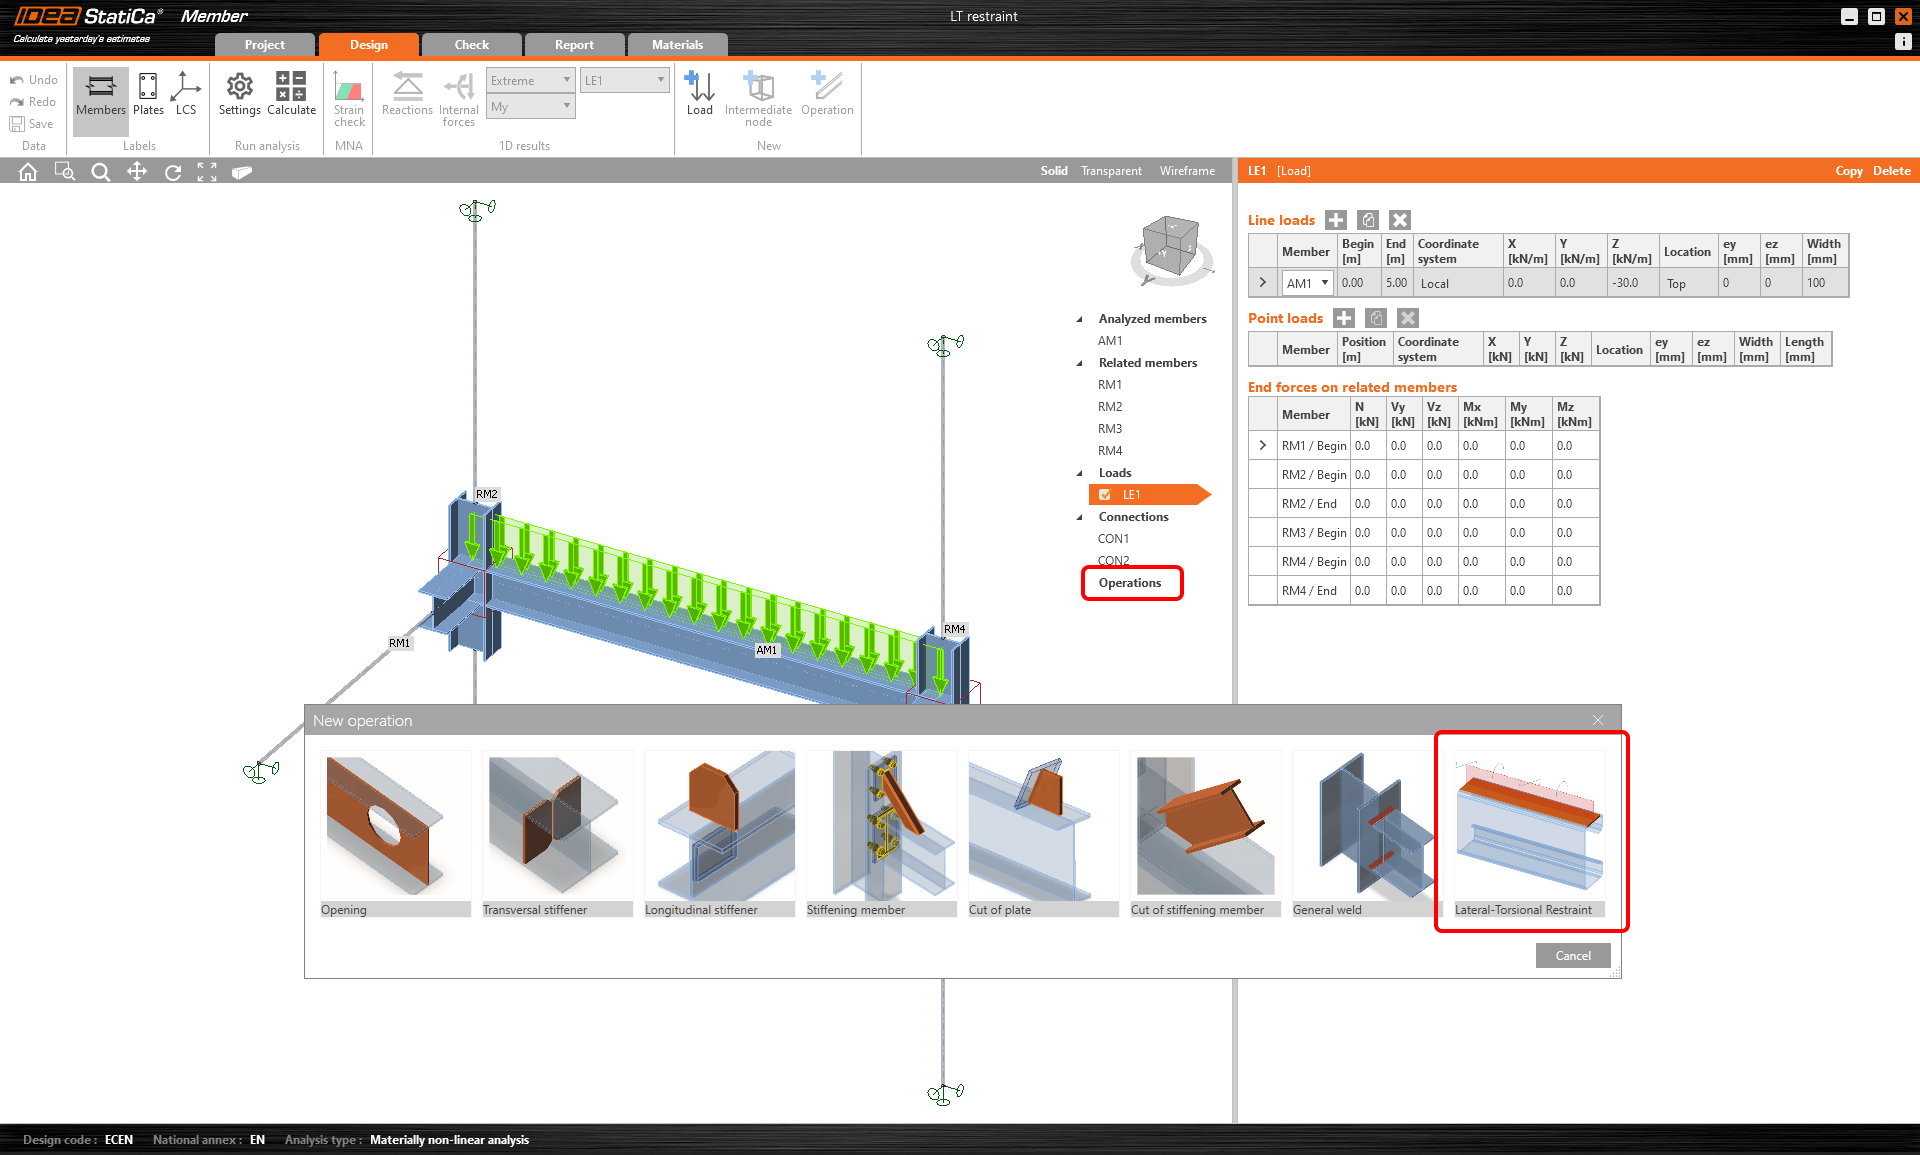
Task: Add a new line load with the plus icon
Action: click(1335, 220)
